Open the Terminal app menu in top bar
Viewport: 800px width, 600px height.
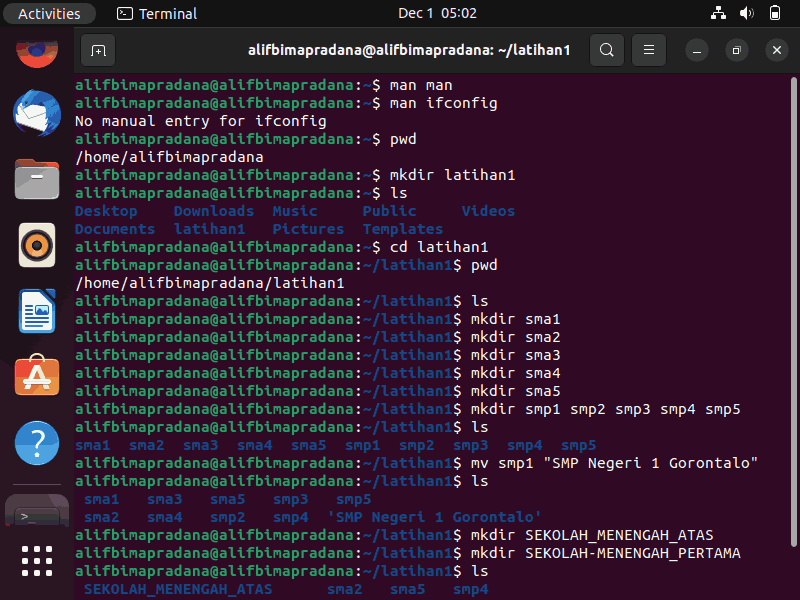click(x=157, y=13)
